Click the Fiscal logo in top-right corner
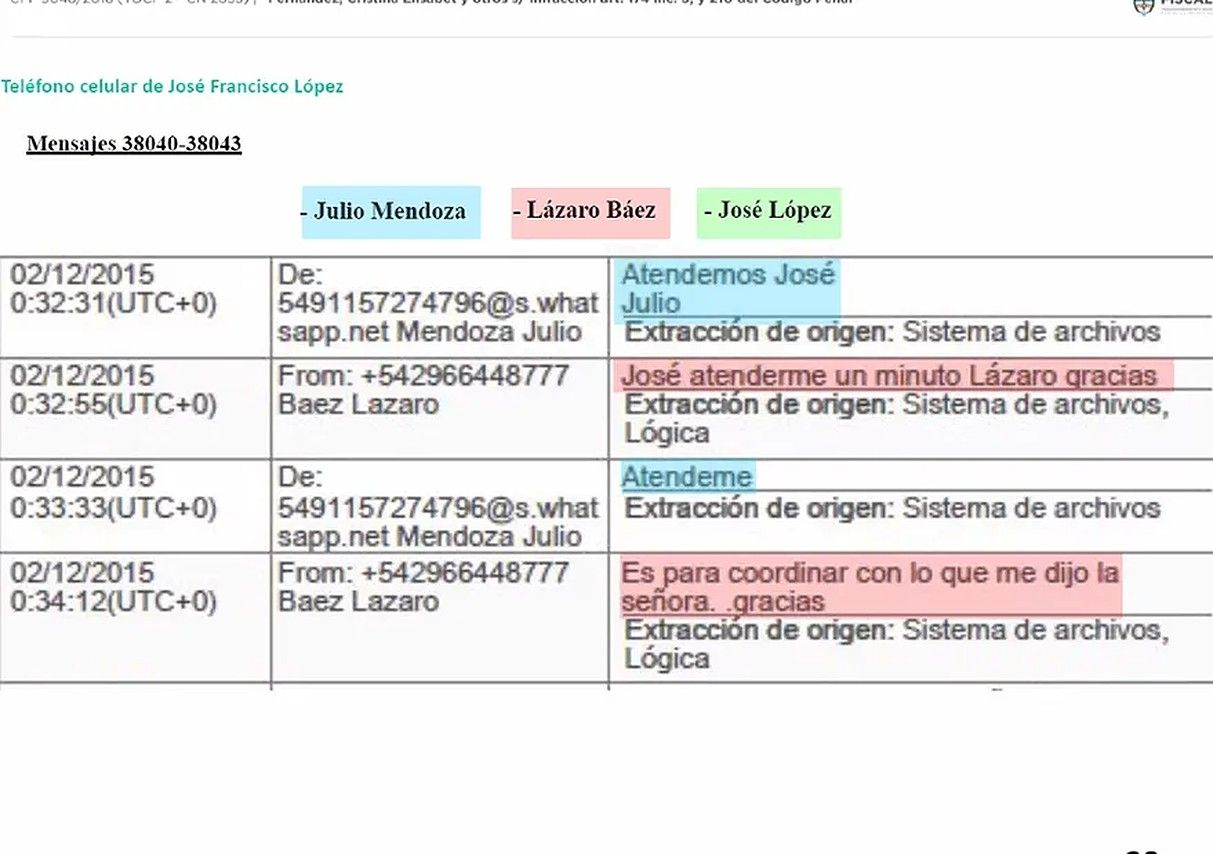 click(x=1172, y=6)
